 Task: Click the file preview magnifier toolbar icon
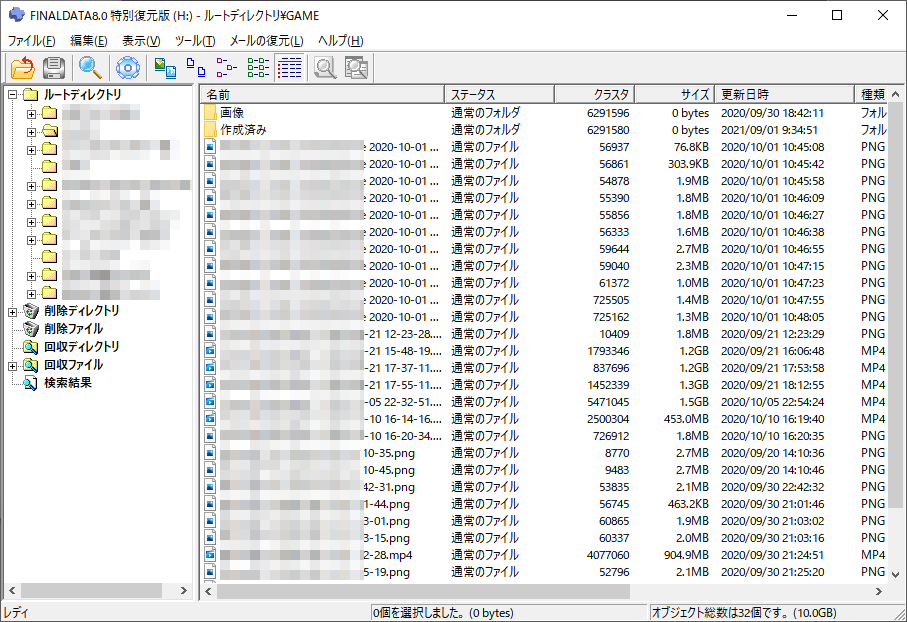[x=325, y=68]
